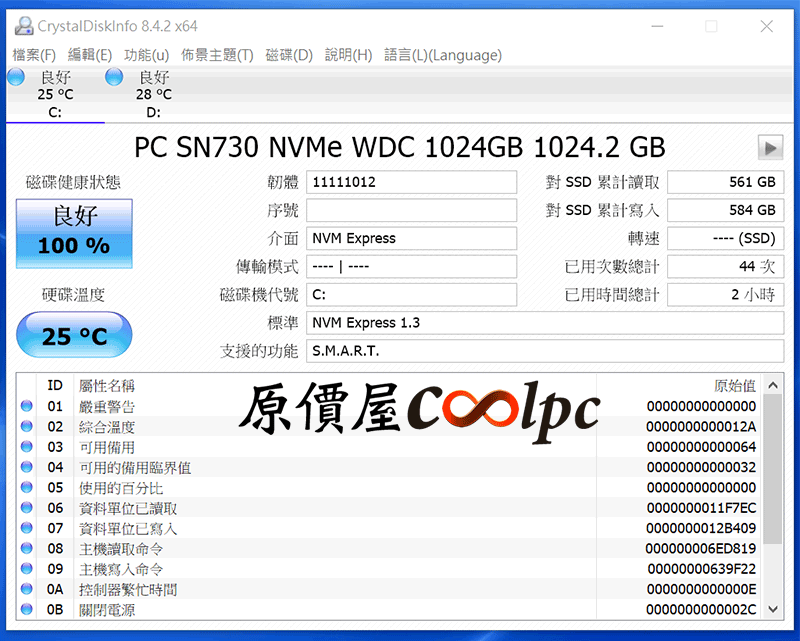Select the 主機讀取命令 attribute row
This screenshot has height=641, width=800.
tap(390, 549)
